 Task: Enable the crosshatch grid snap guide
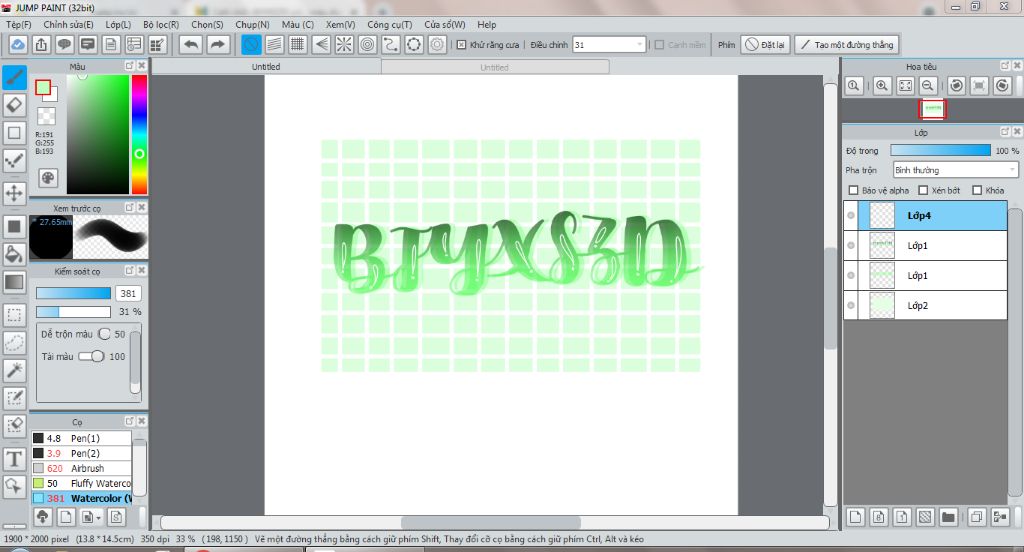click(x=298, y=44)
